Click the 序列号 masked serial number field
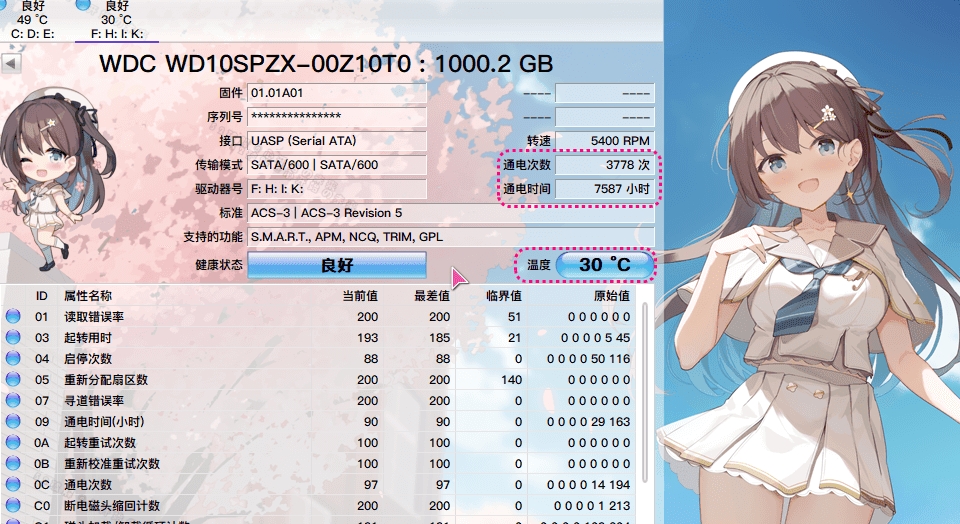 tap(337, 116)
